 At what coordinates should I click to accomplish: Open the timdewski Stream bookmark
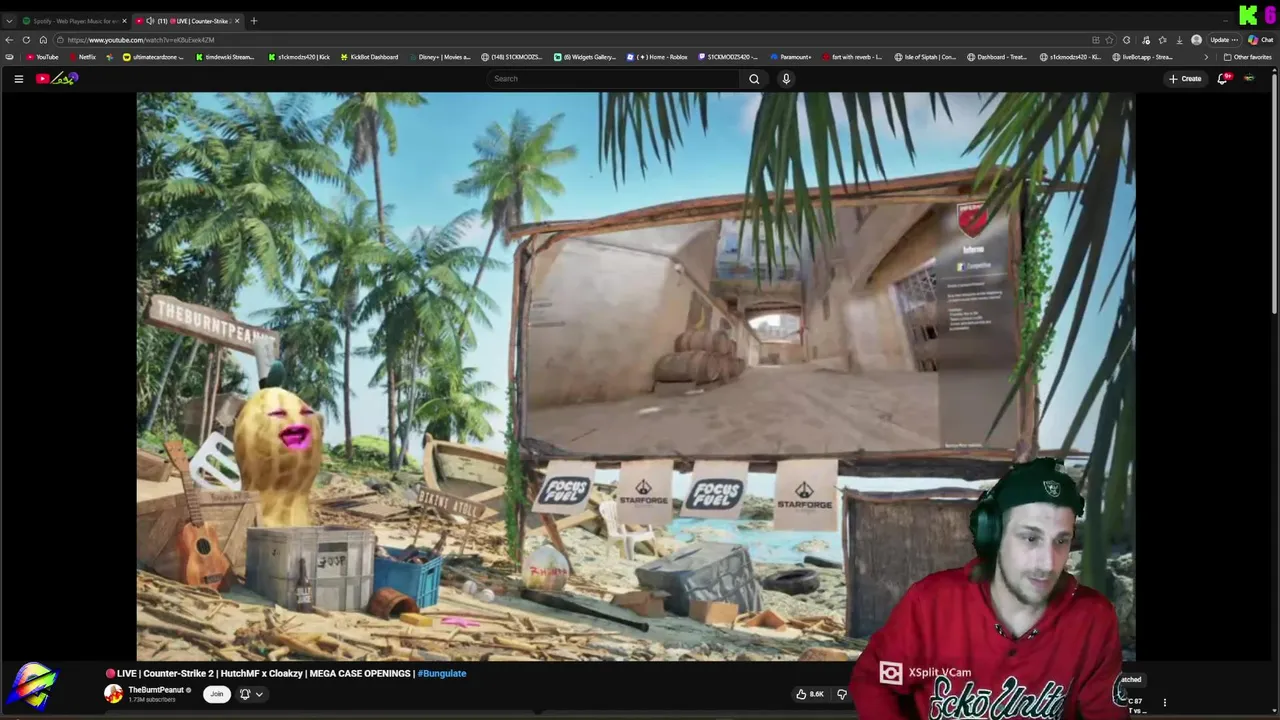click(225, 57)
